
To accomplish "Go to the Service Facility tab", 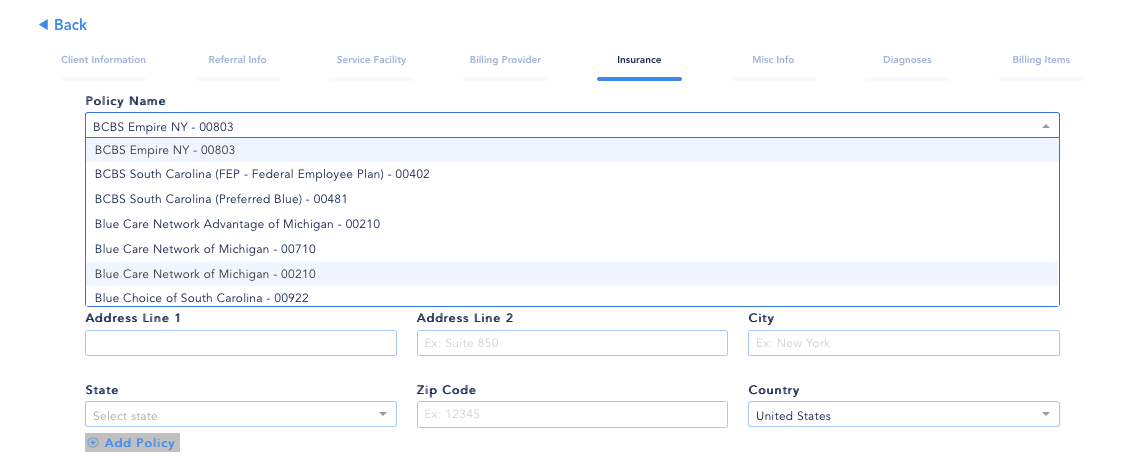I will point(371,60).
